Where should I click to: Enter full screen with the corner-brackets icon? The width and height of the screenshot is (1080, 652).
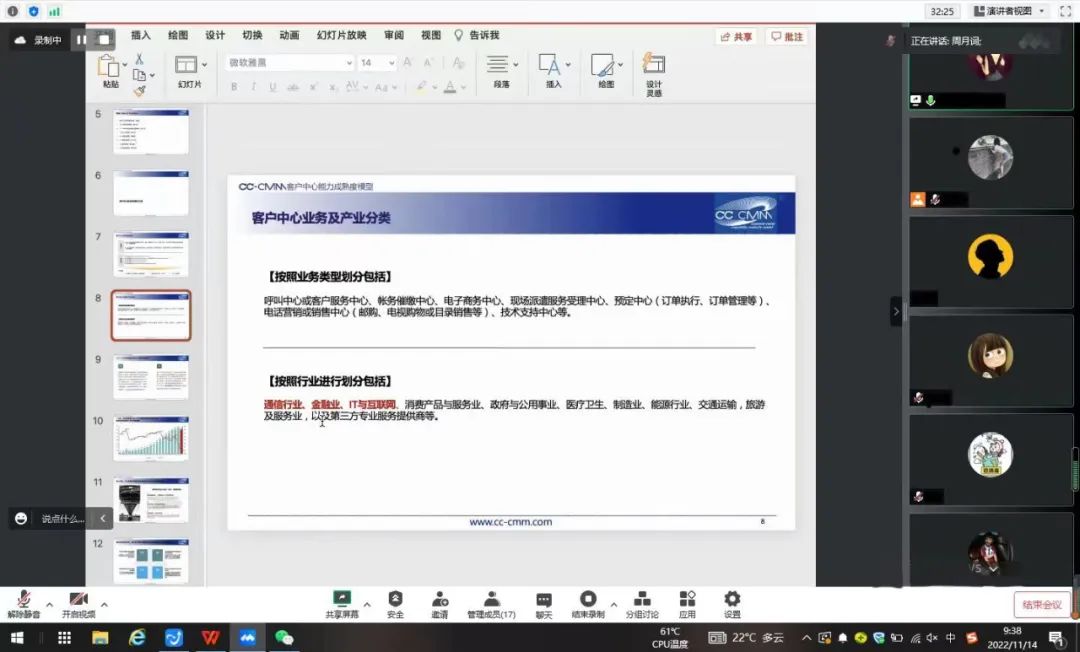coord(1065,11)
